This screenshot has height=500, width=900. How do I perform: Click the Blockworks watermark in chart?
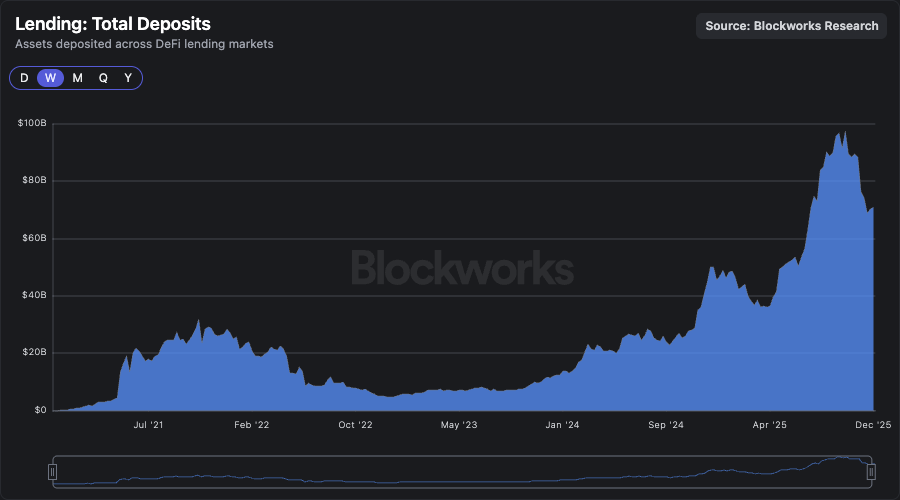pos(462,268)
